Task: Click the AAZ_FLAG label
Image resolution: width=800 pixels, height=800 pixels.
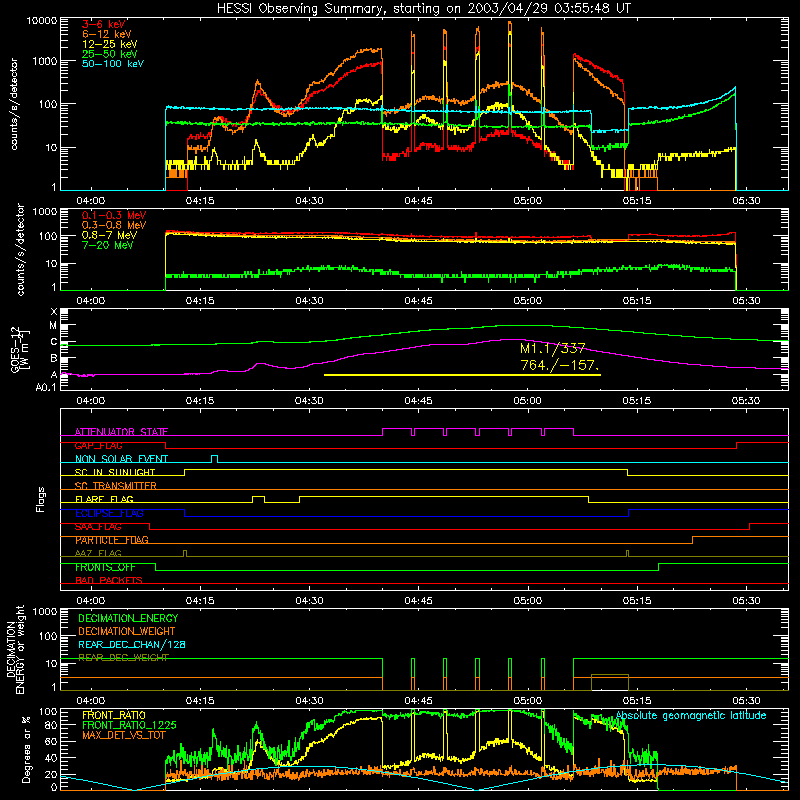Action: click(x=98, y=553)
